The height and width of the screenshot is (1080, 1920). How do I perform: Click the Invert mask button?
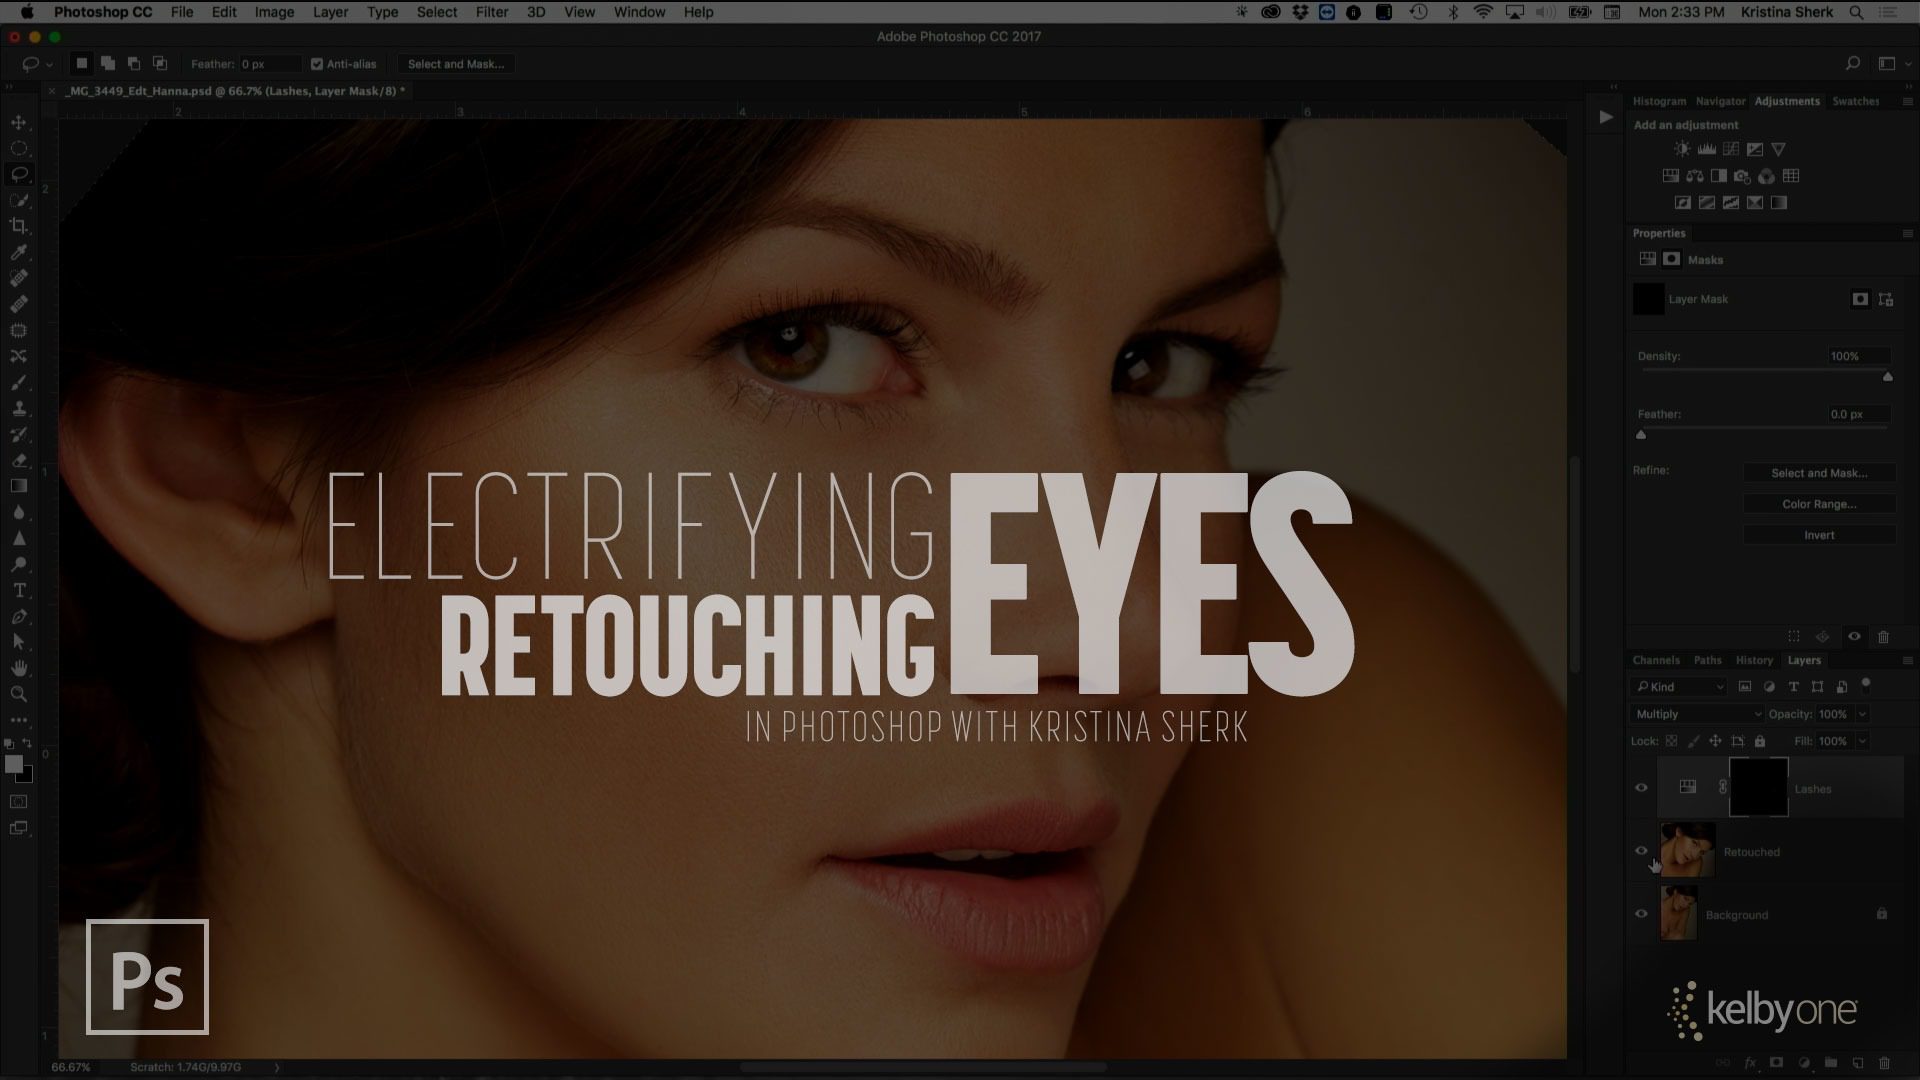coord(1819,535)
